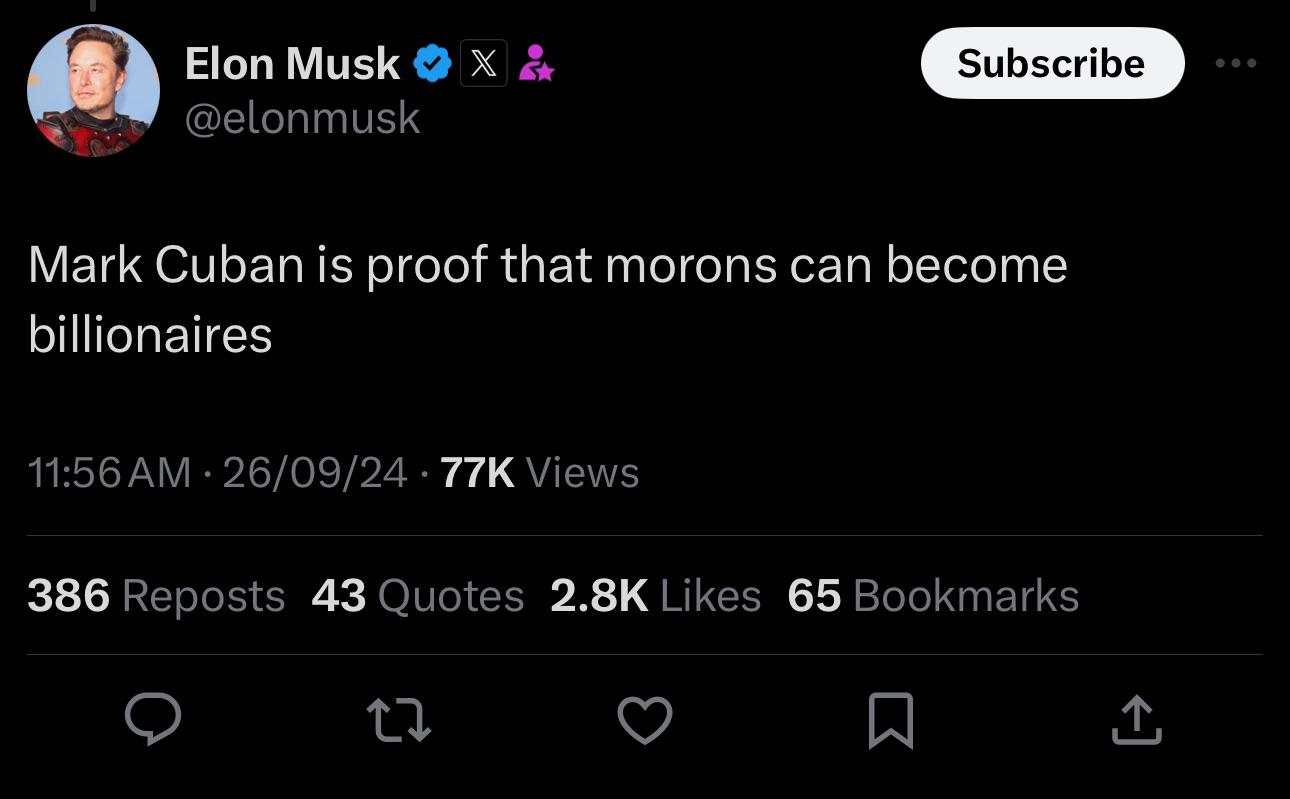
Task: Repost the tweet using the repost icon
Action: pyautogui.click(x=399, y=720)
